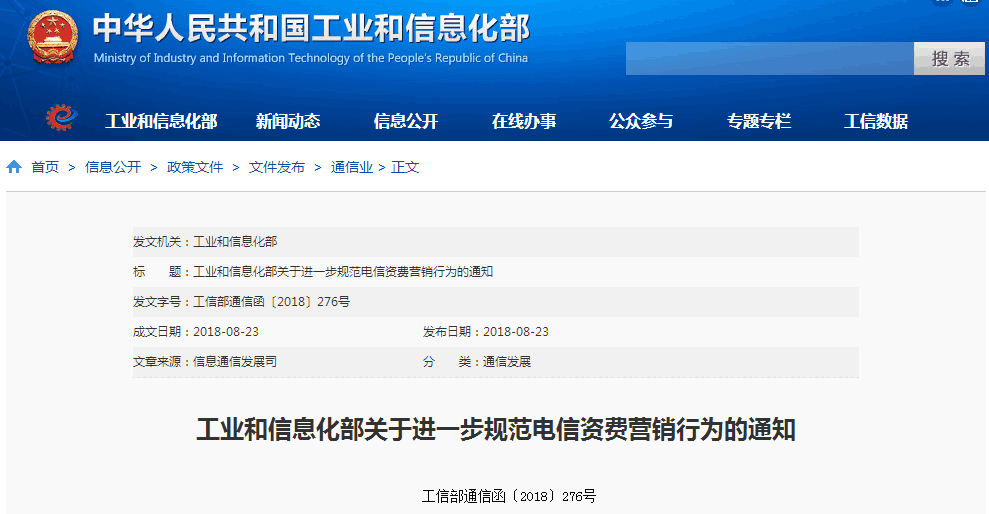Screen dimensions: 989x514
Task: Click the blue home icon in breadcrumb
Action: click(x=14, y=167)
